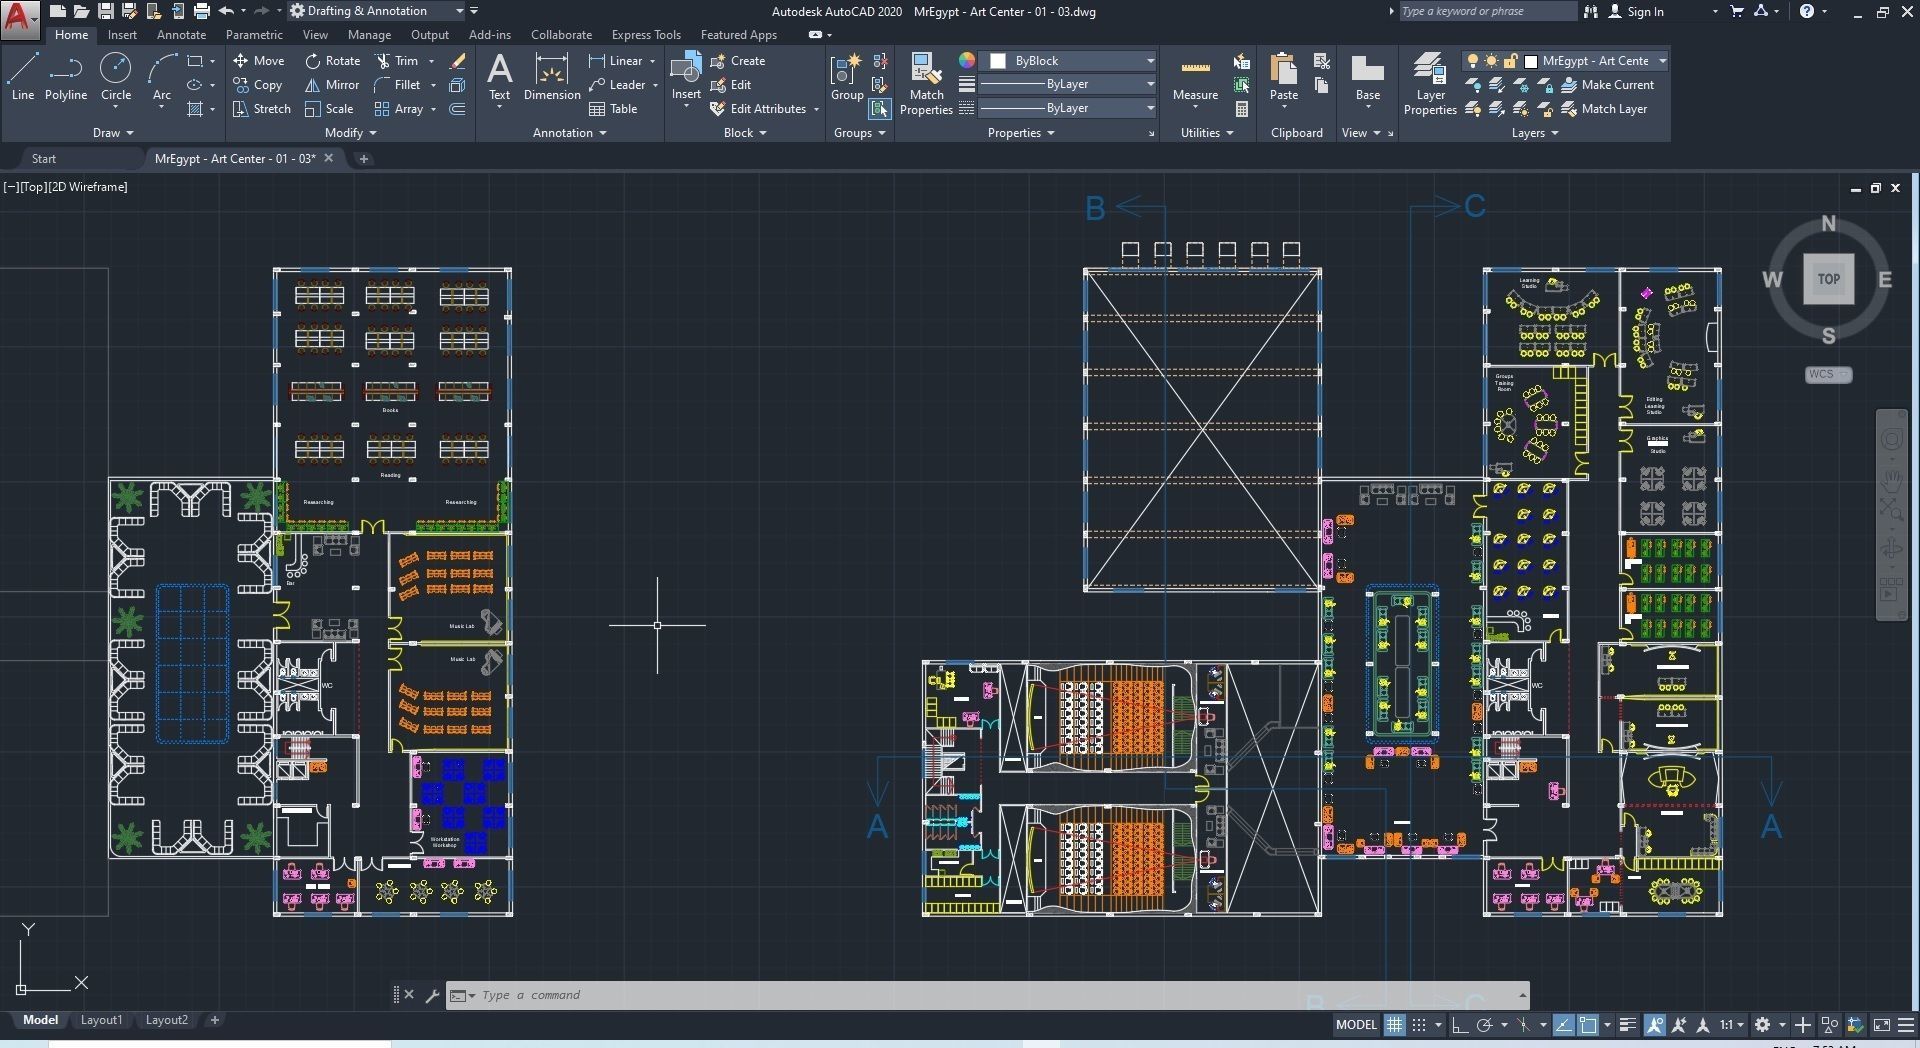Switch to the Annotate ribbon tab
Screen dimensions: 1920x1048
181,35
